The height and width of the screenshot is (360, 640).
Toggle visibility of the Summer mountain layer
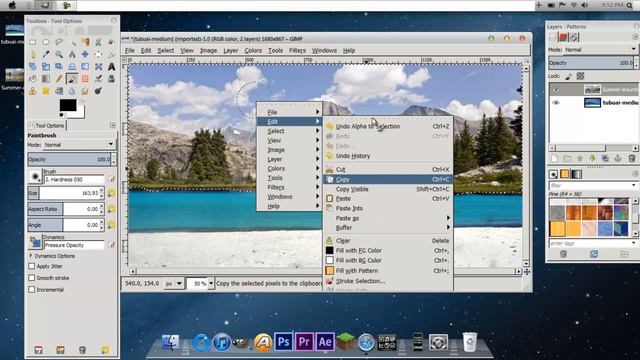[x=556, y=89]
